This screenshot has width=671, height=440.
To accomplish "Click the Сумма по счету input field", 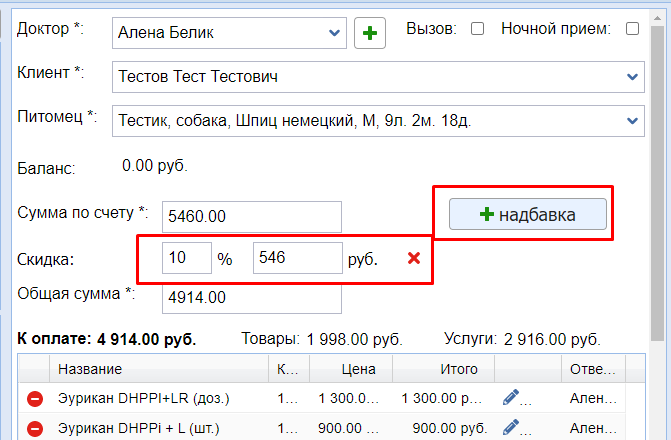I will pos(254,216).
